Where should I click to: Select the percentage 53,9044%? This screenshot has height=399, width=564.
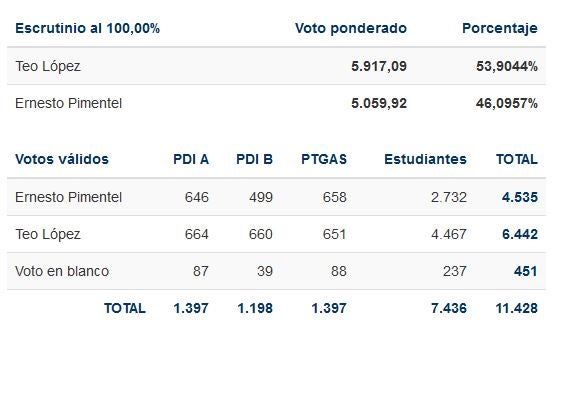point(507,66)
